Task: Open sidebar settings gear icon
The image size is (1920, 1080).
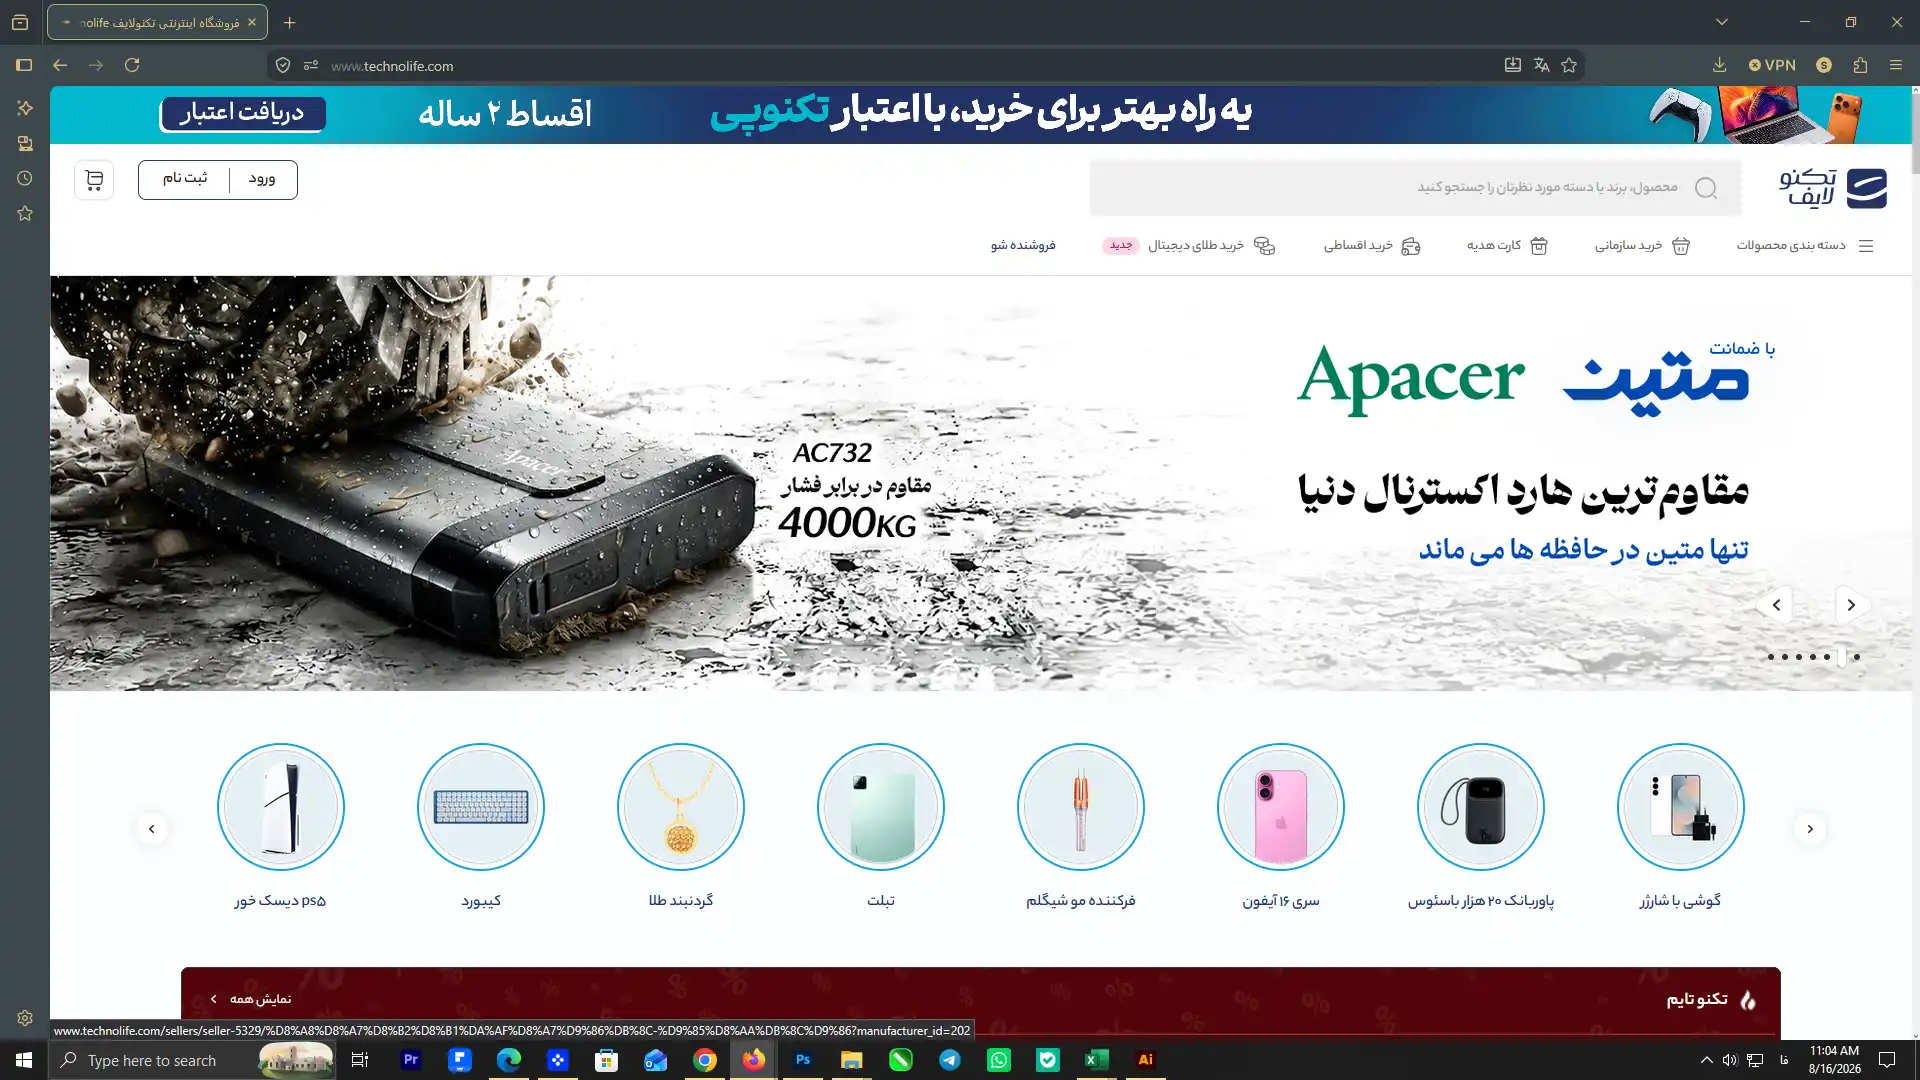Action: click(25, 1018)
